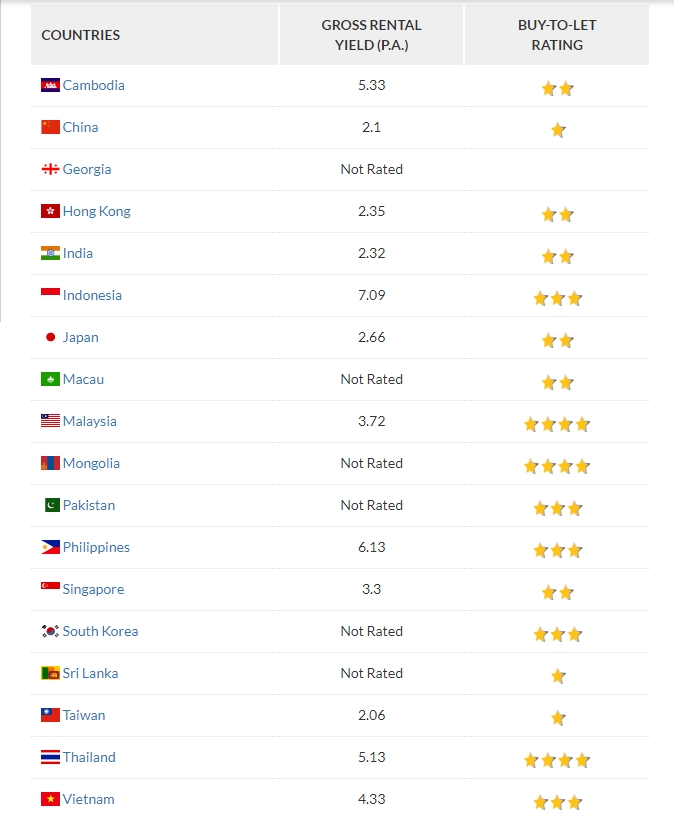The height and width of the screenshot is (820, 674).
Task: Sort by Countries column header
Action: 81,35
